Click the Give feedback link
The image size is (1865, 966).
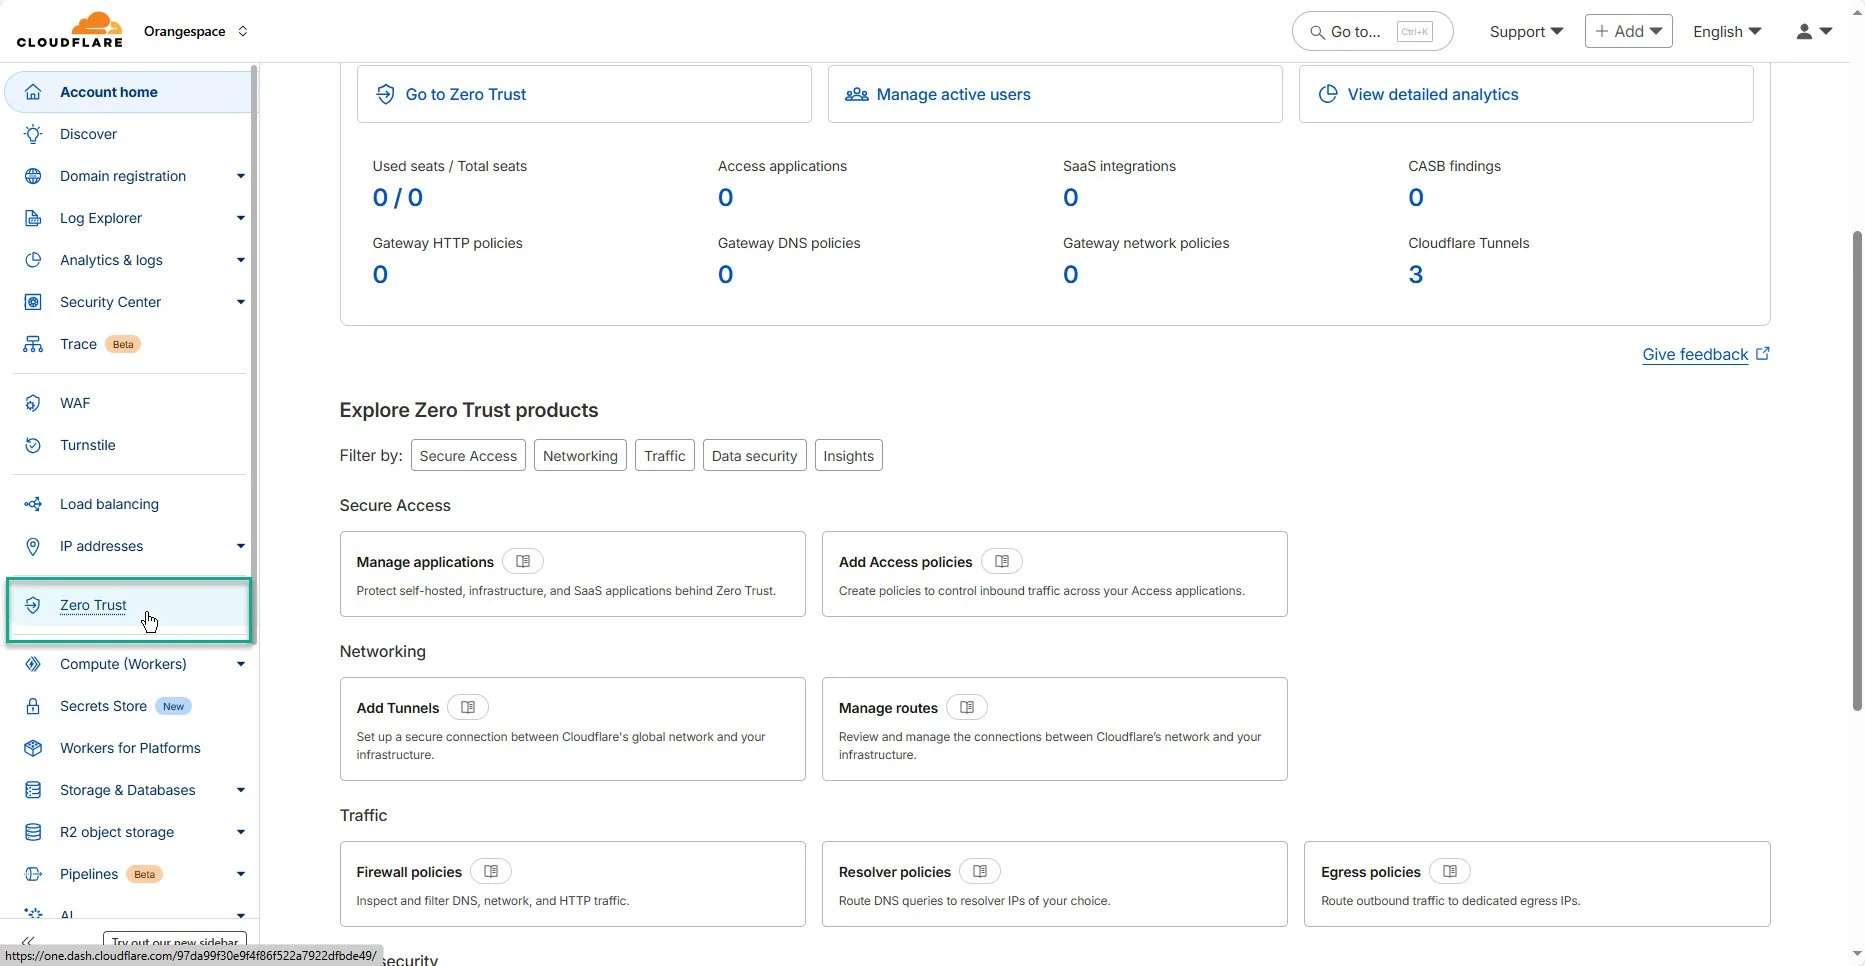click(1695, 354)
